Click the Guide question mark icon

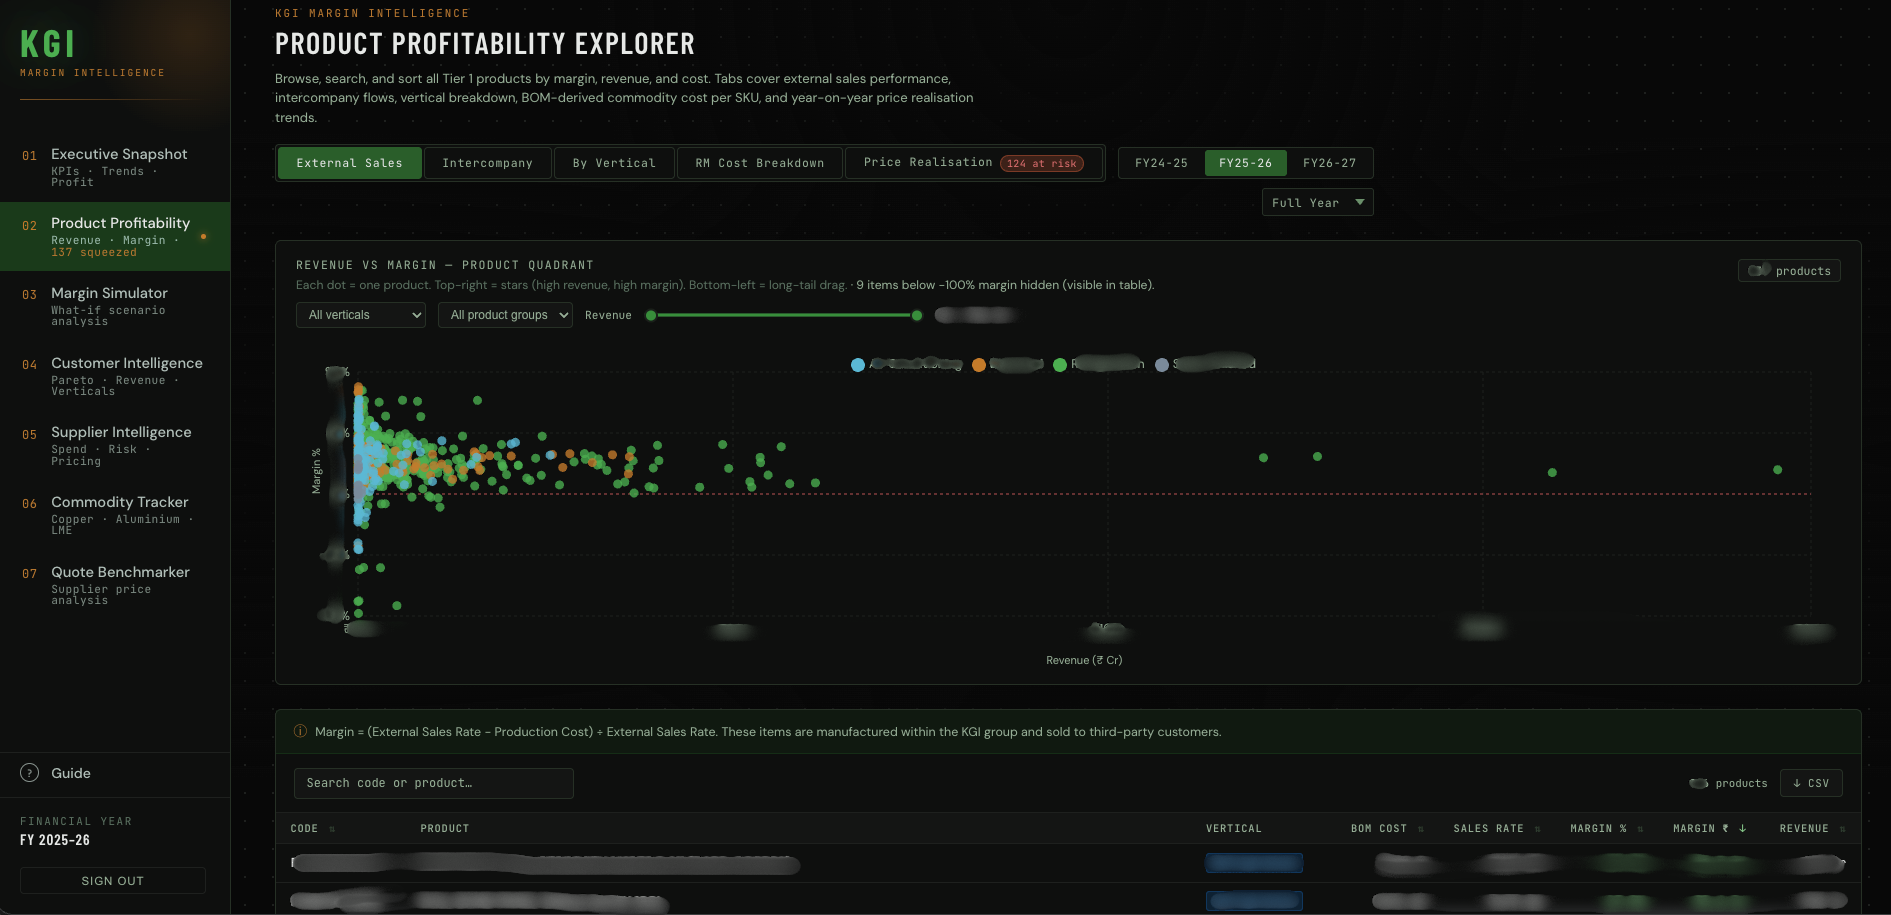30,773
